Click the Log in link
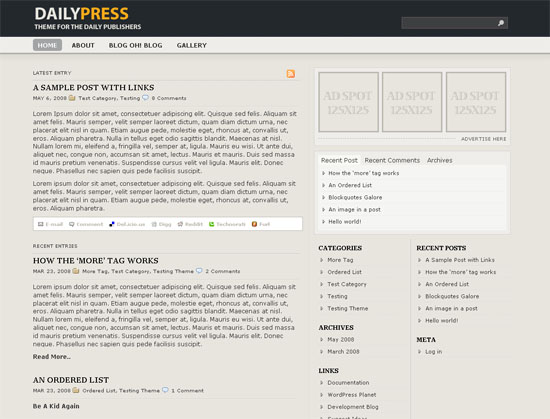 click(x=434, y=352)
